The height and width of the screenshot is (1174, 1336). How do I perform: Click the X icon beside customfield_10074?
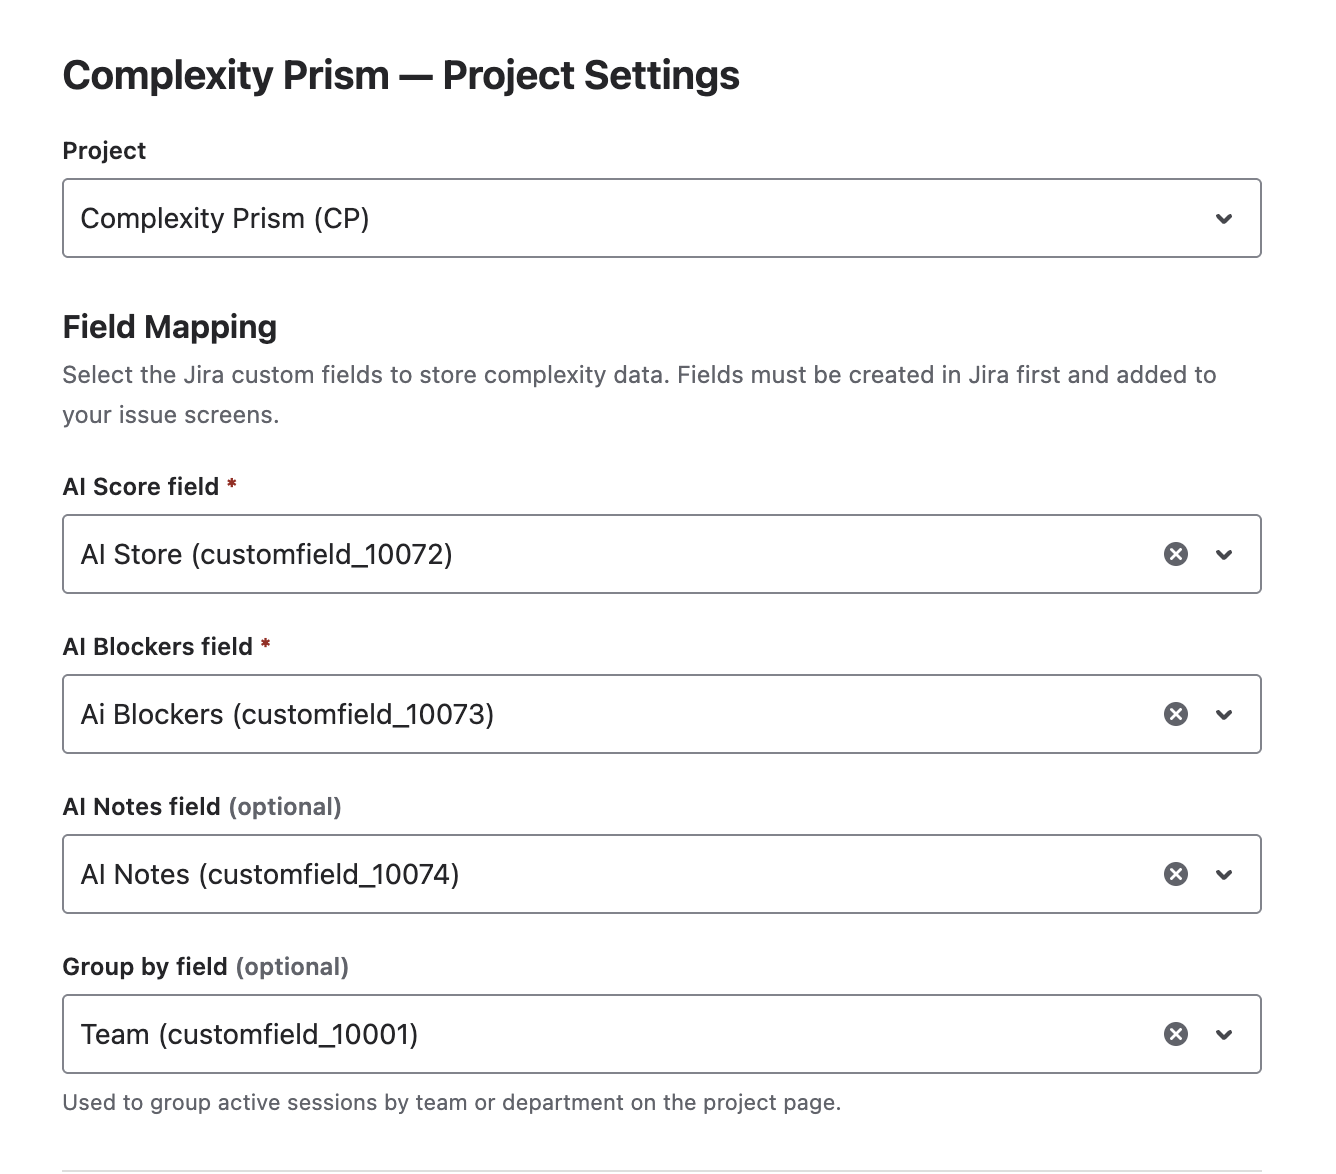(x=1176, y=874)
